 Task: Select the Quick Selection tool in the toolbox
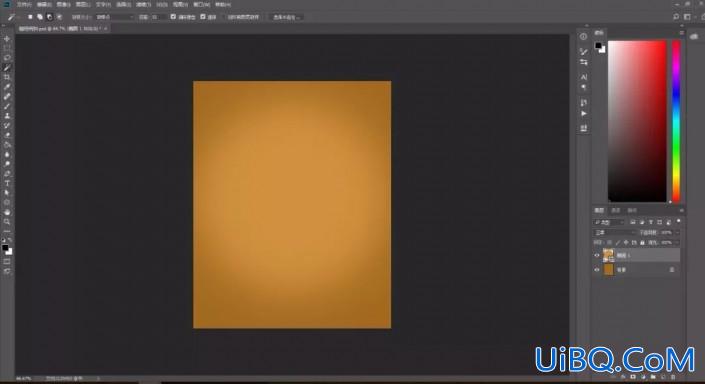[7, 67]
